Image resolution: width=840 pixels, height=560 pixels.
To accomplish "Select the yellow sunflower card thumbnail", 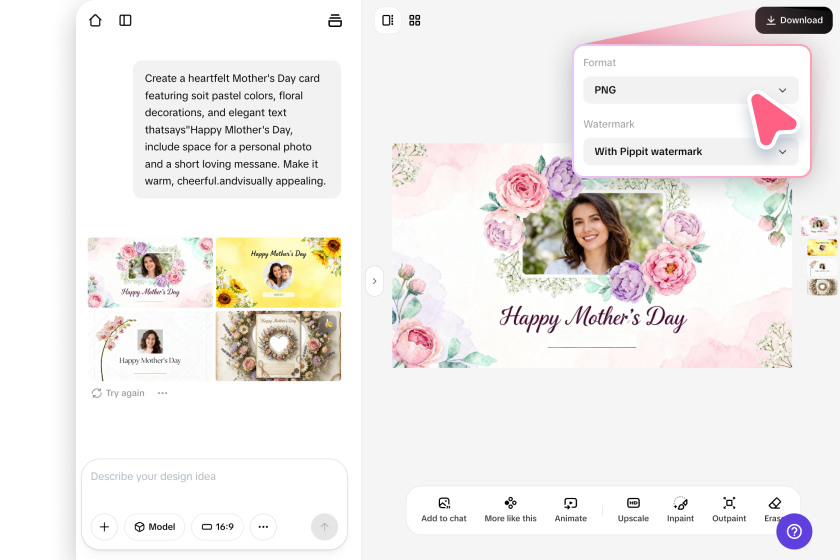I will (x=279, y=272).
